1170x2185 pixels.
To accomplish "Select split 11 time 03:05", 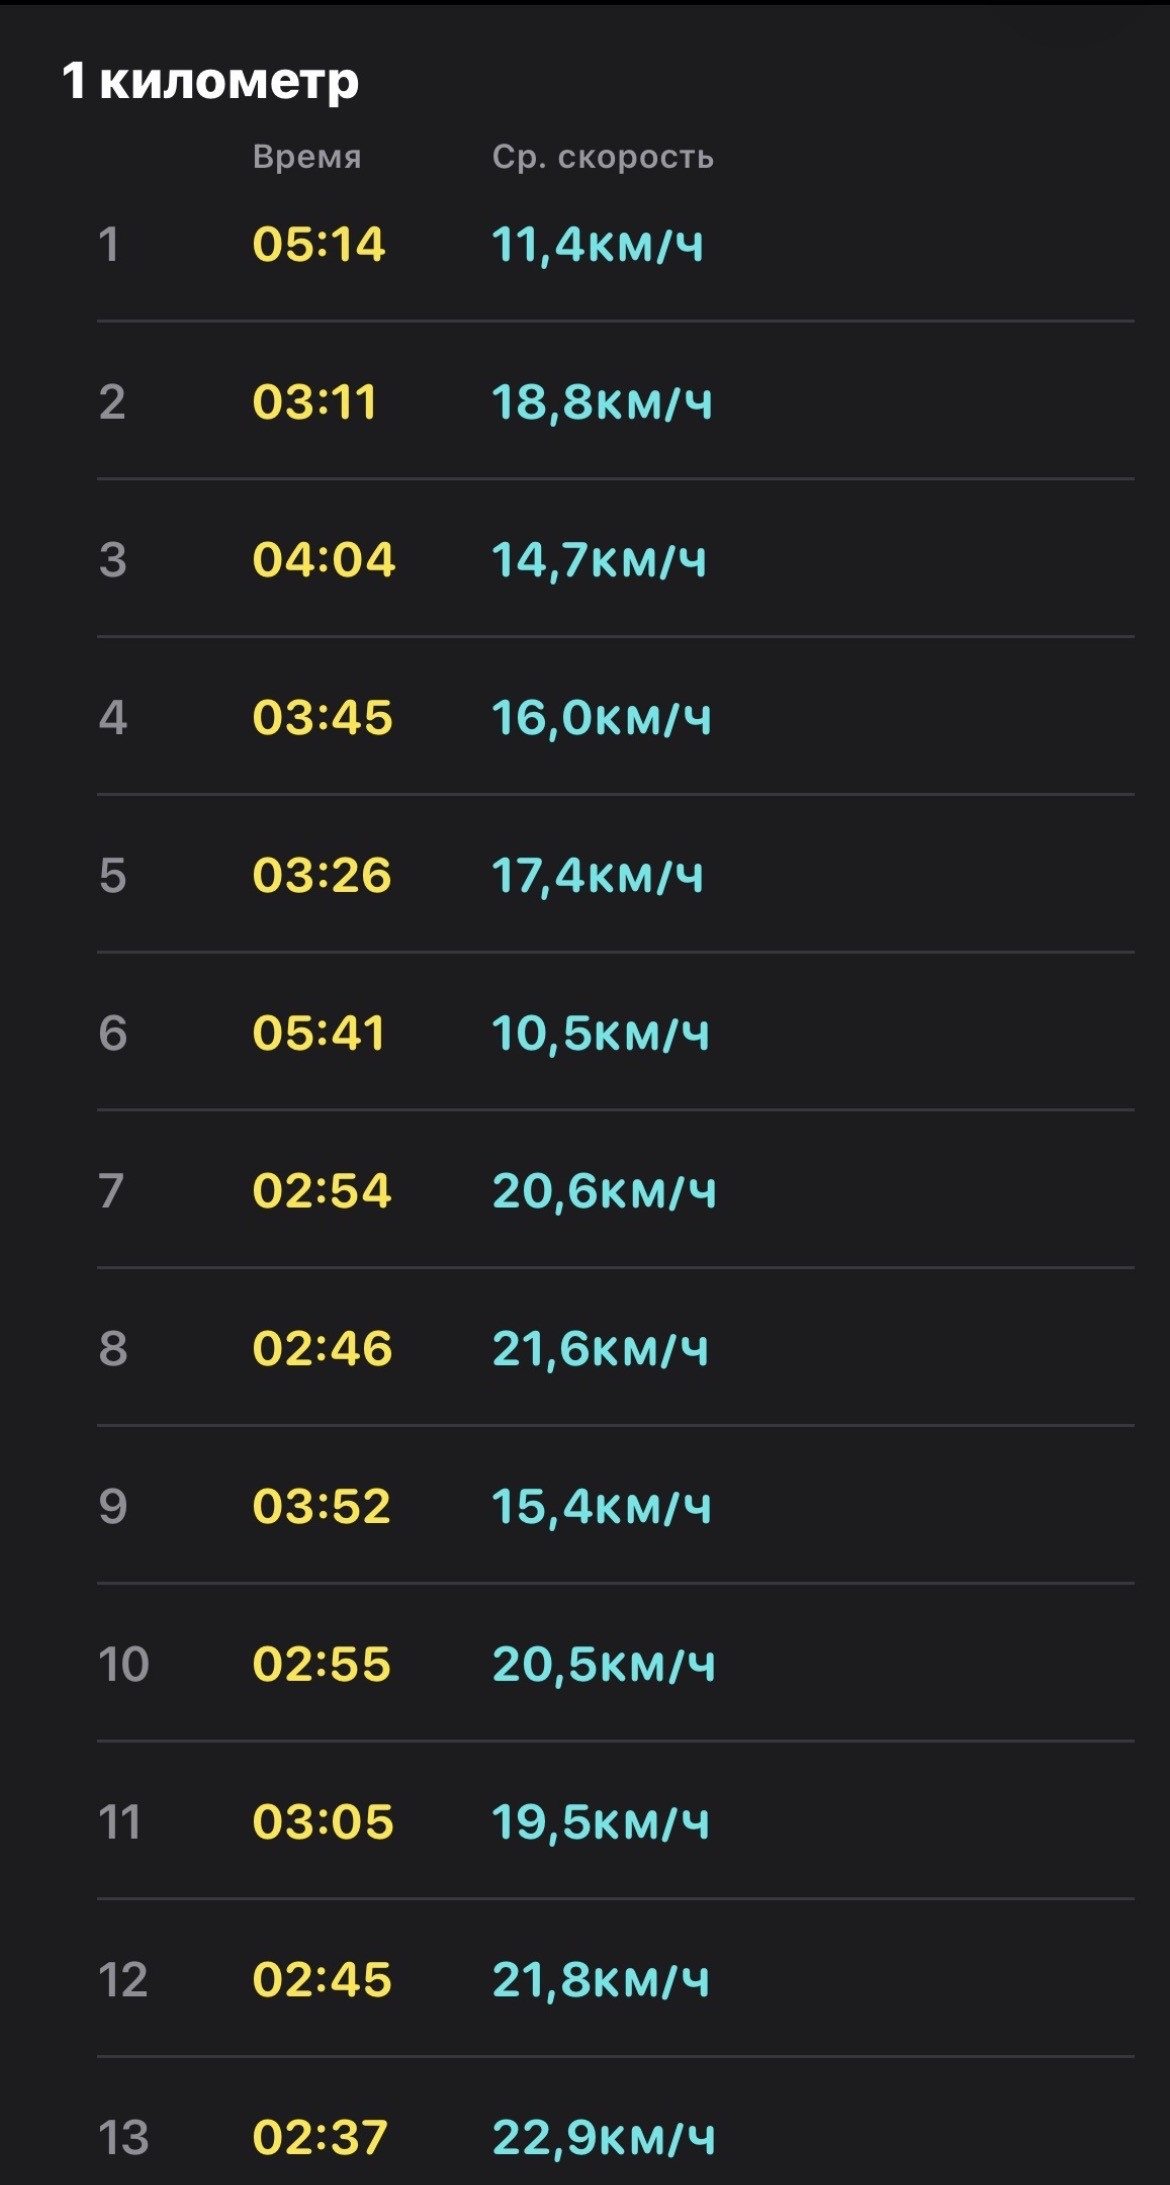I will pyautogui.click(x=323, y=1822).
